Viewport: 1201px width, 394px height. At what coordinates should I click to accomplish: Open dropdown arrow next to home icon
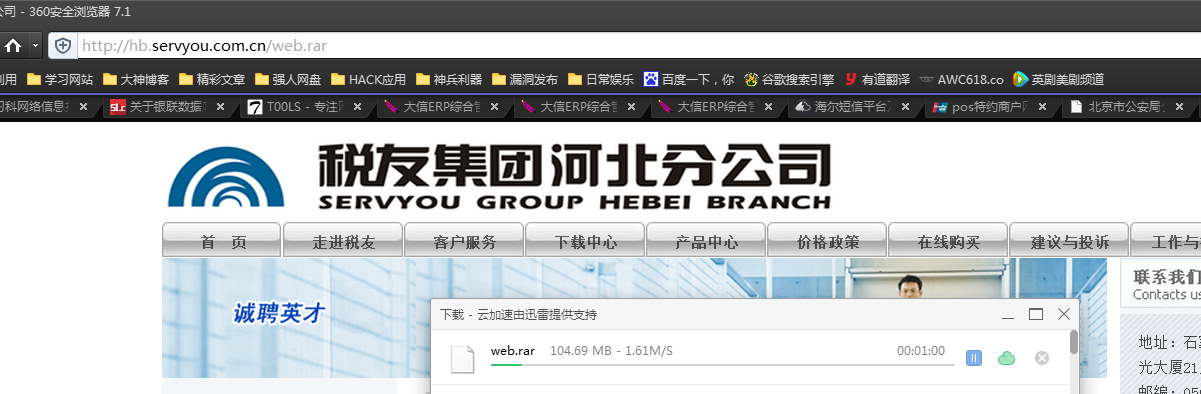35,46
